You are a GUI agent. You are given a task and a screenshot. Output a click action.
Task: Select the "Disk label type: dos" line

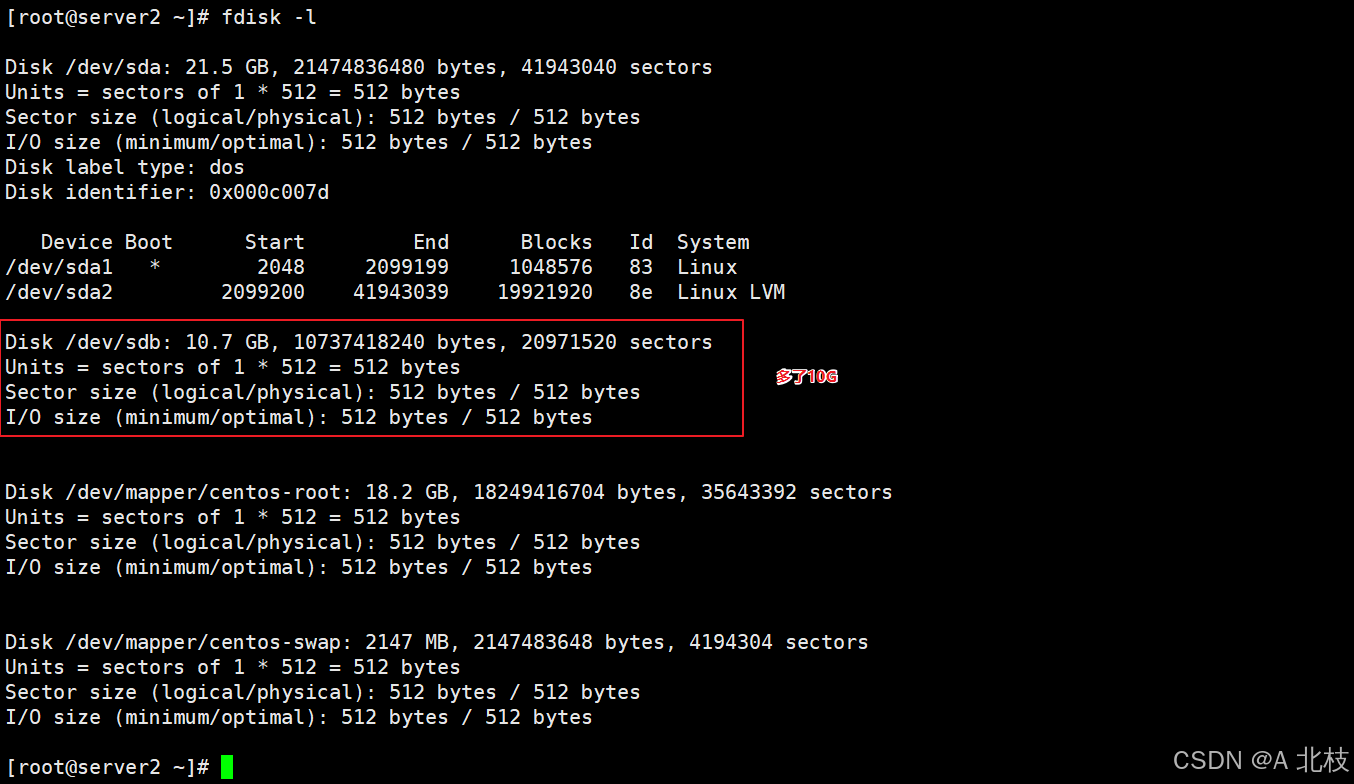(x=125, y=167)
